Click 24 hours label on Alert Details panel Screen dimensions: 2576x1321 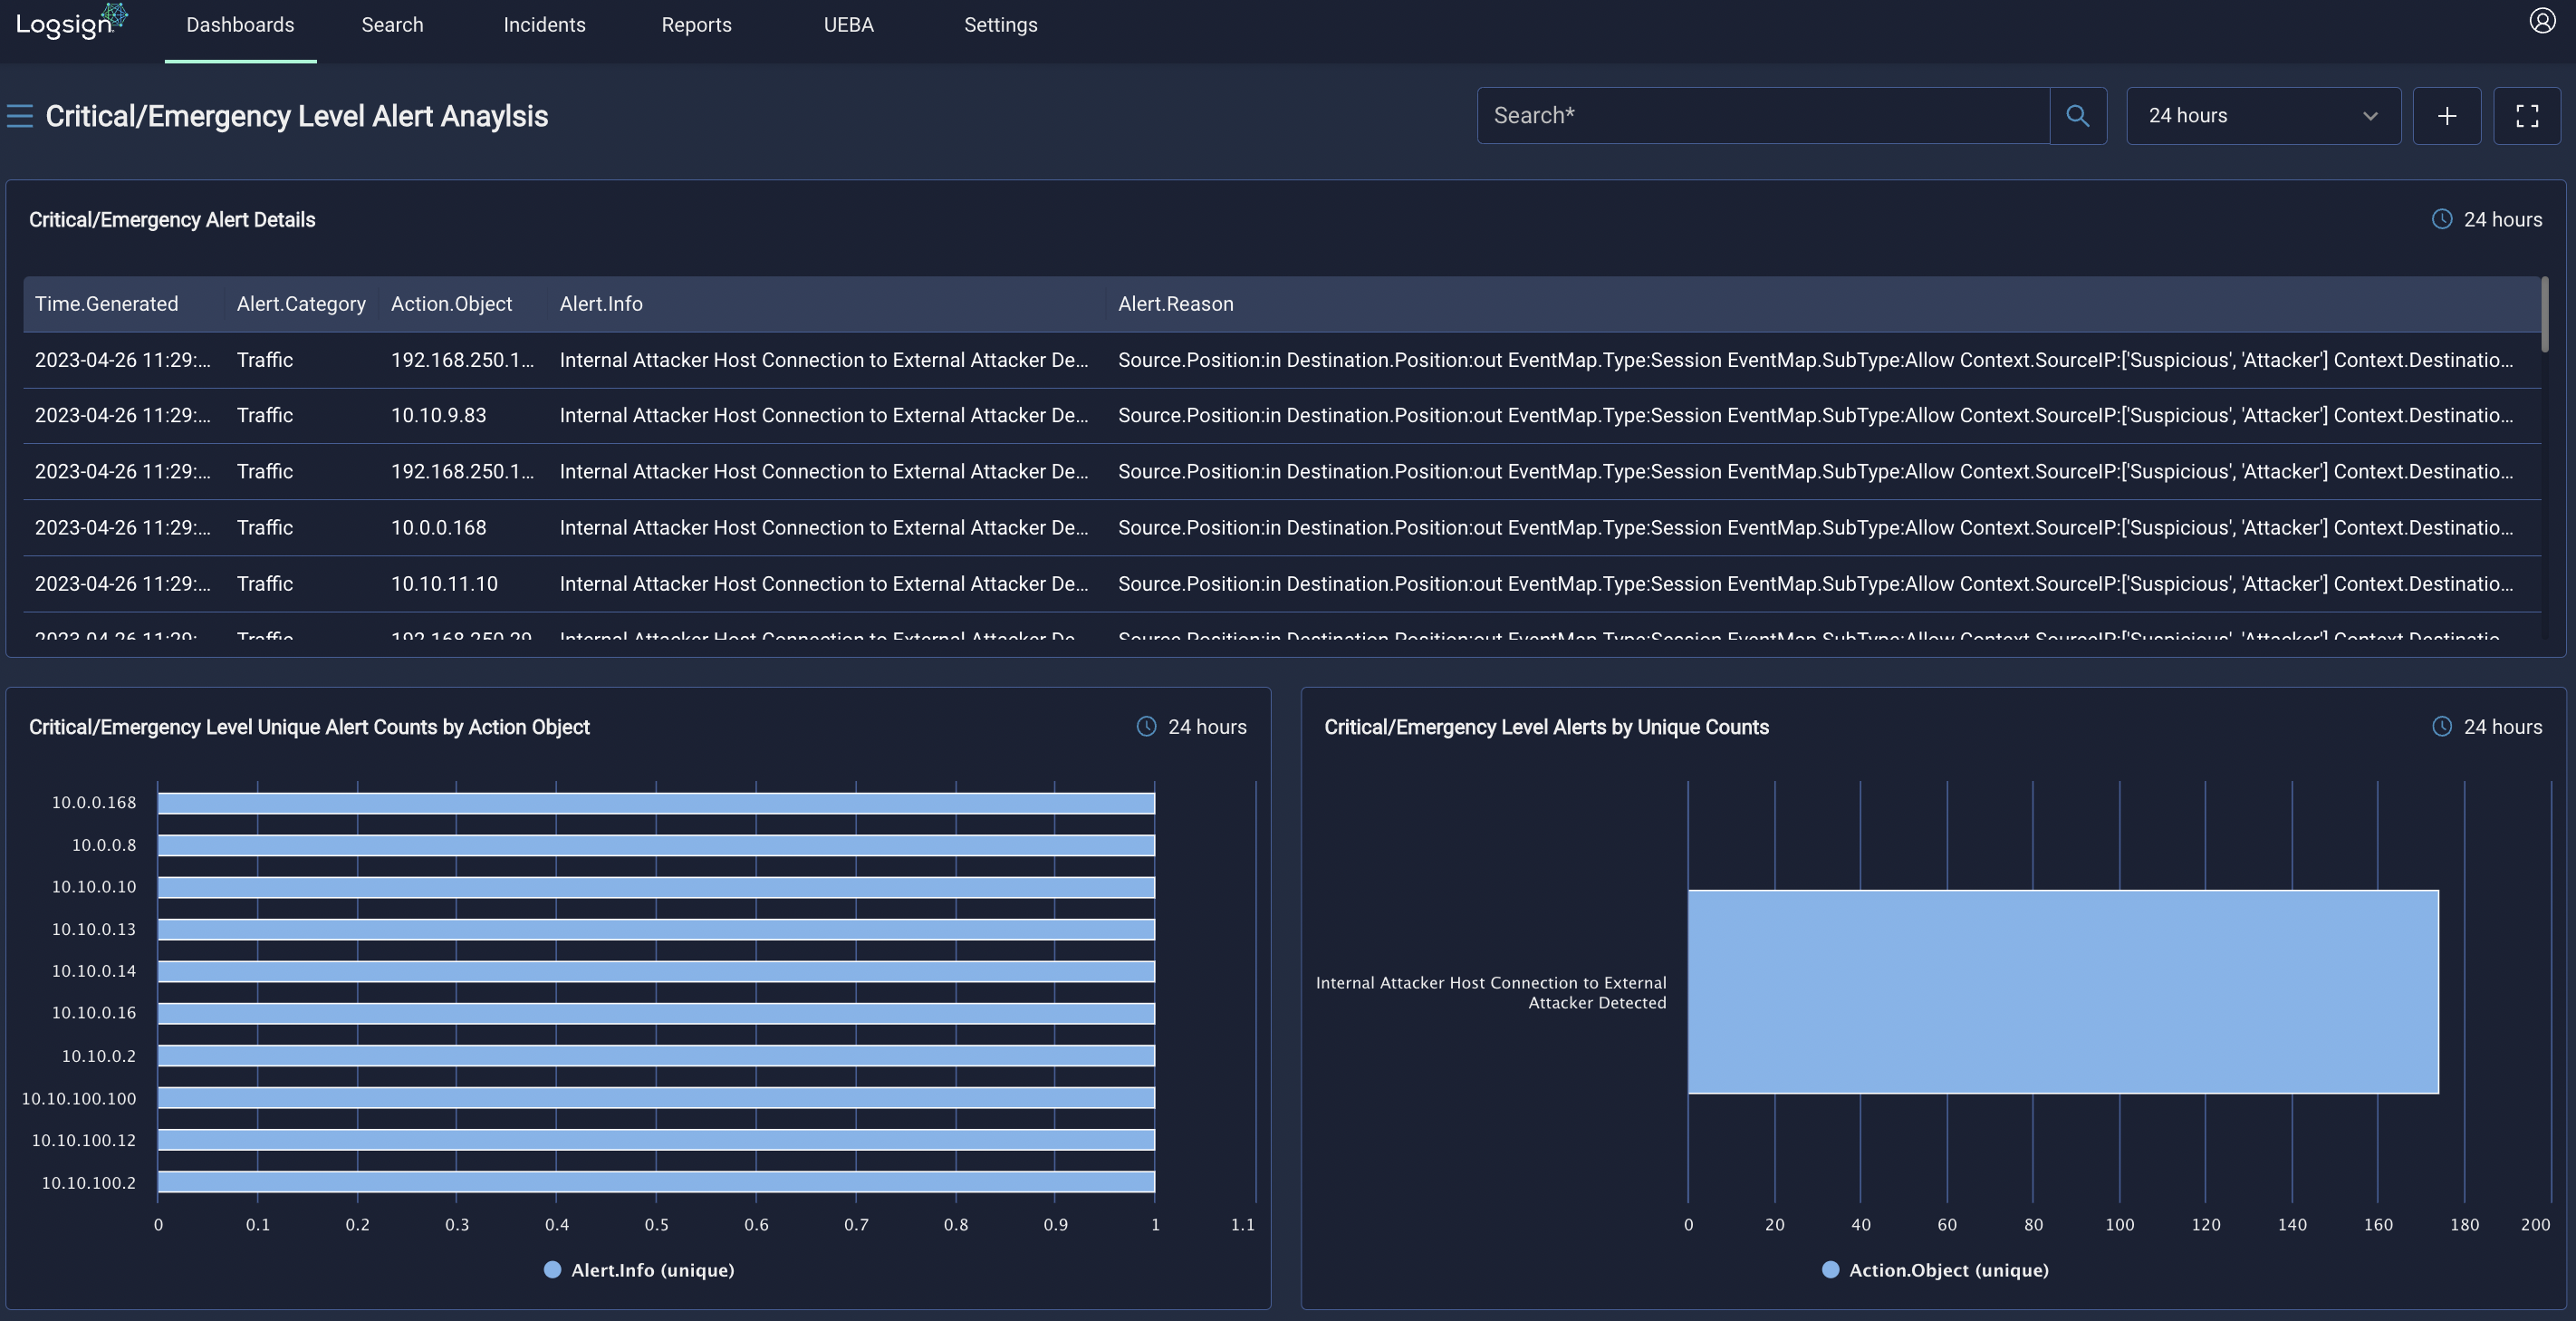pyautogui.click(x=2502, y=219)
